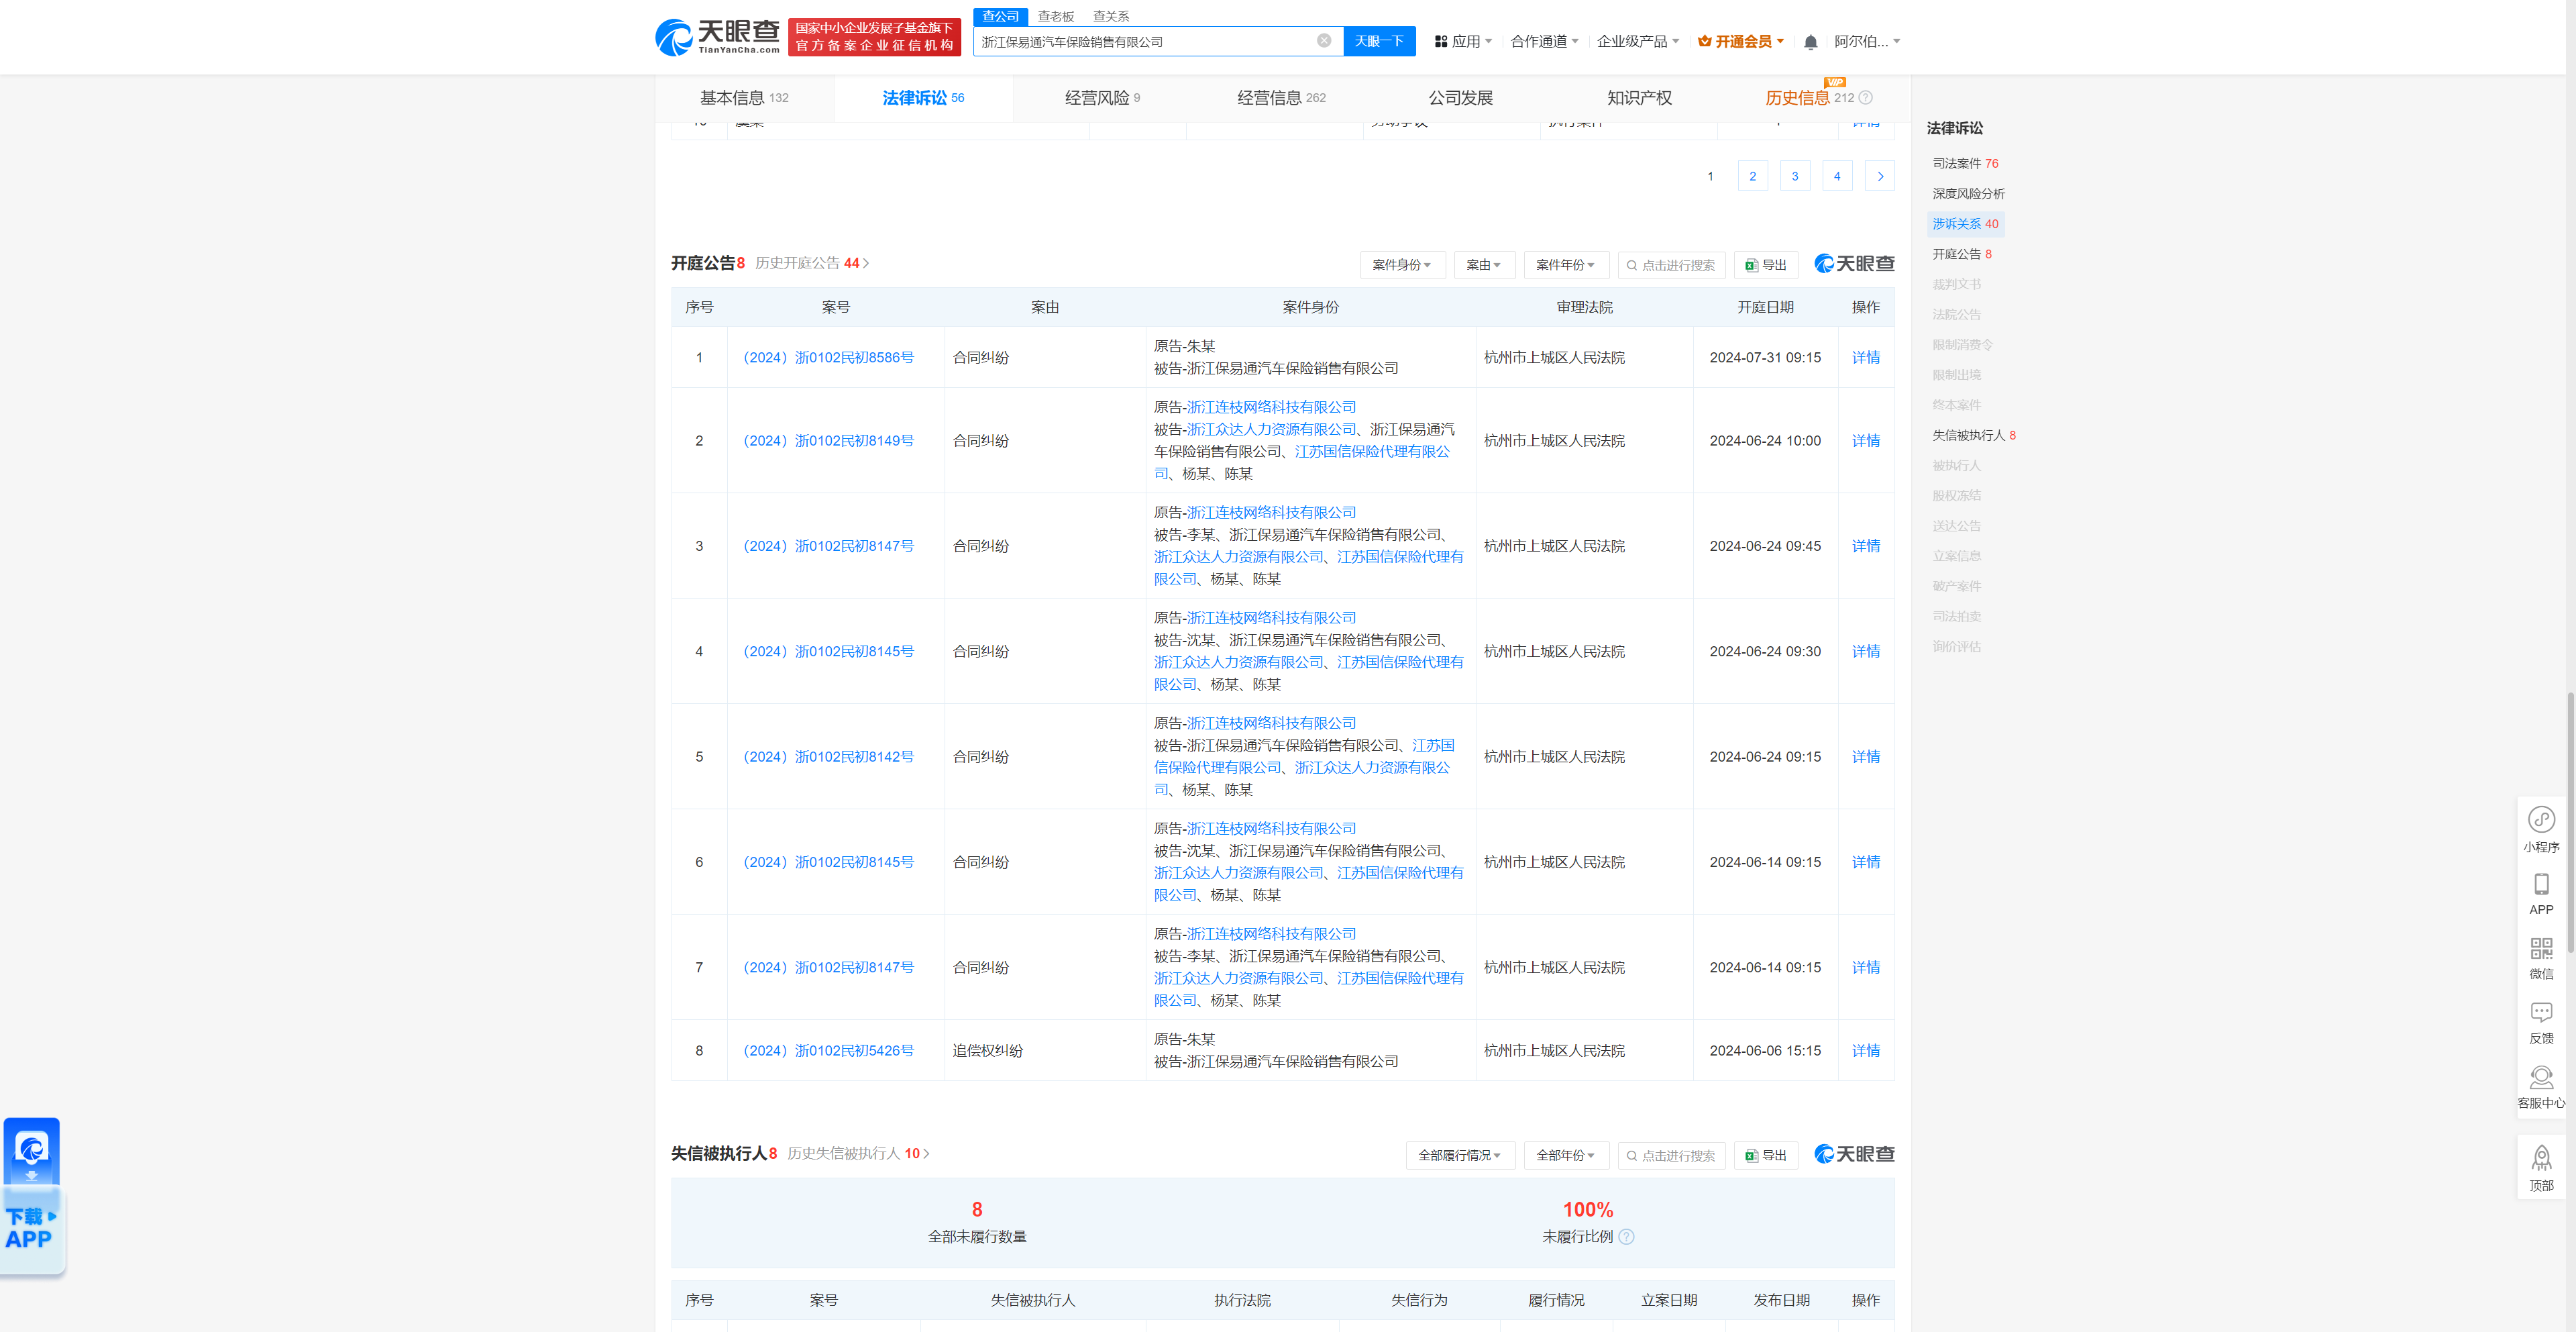Open the 开通会员 dropdown
The width and height of the screenshot is (2576, 1332).
coord(1741,41)
